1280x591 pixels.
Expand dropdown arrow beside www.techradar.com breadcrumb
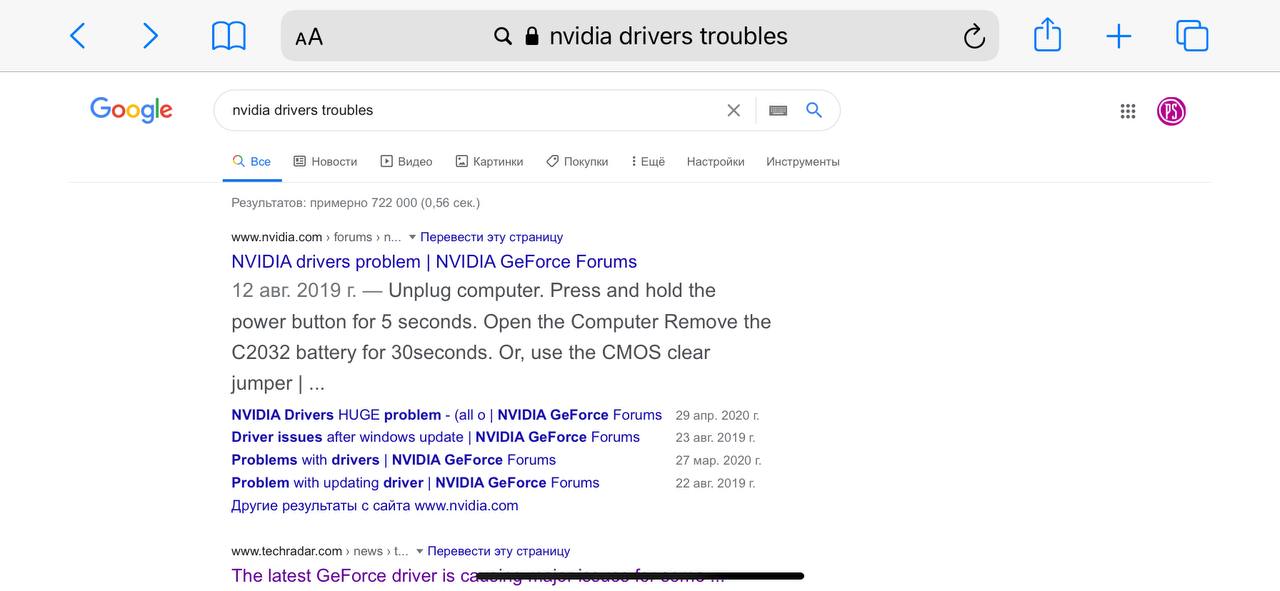point(419,552)
